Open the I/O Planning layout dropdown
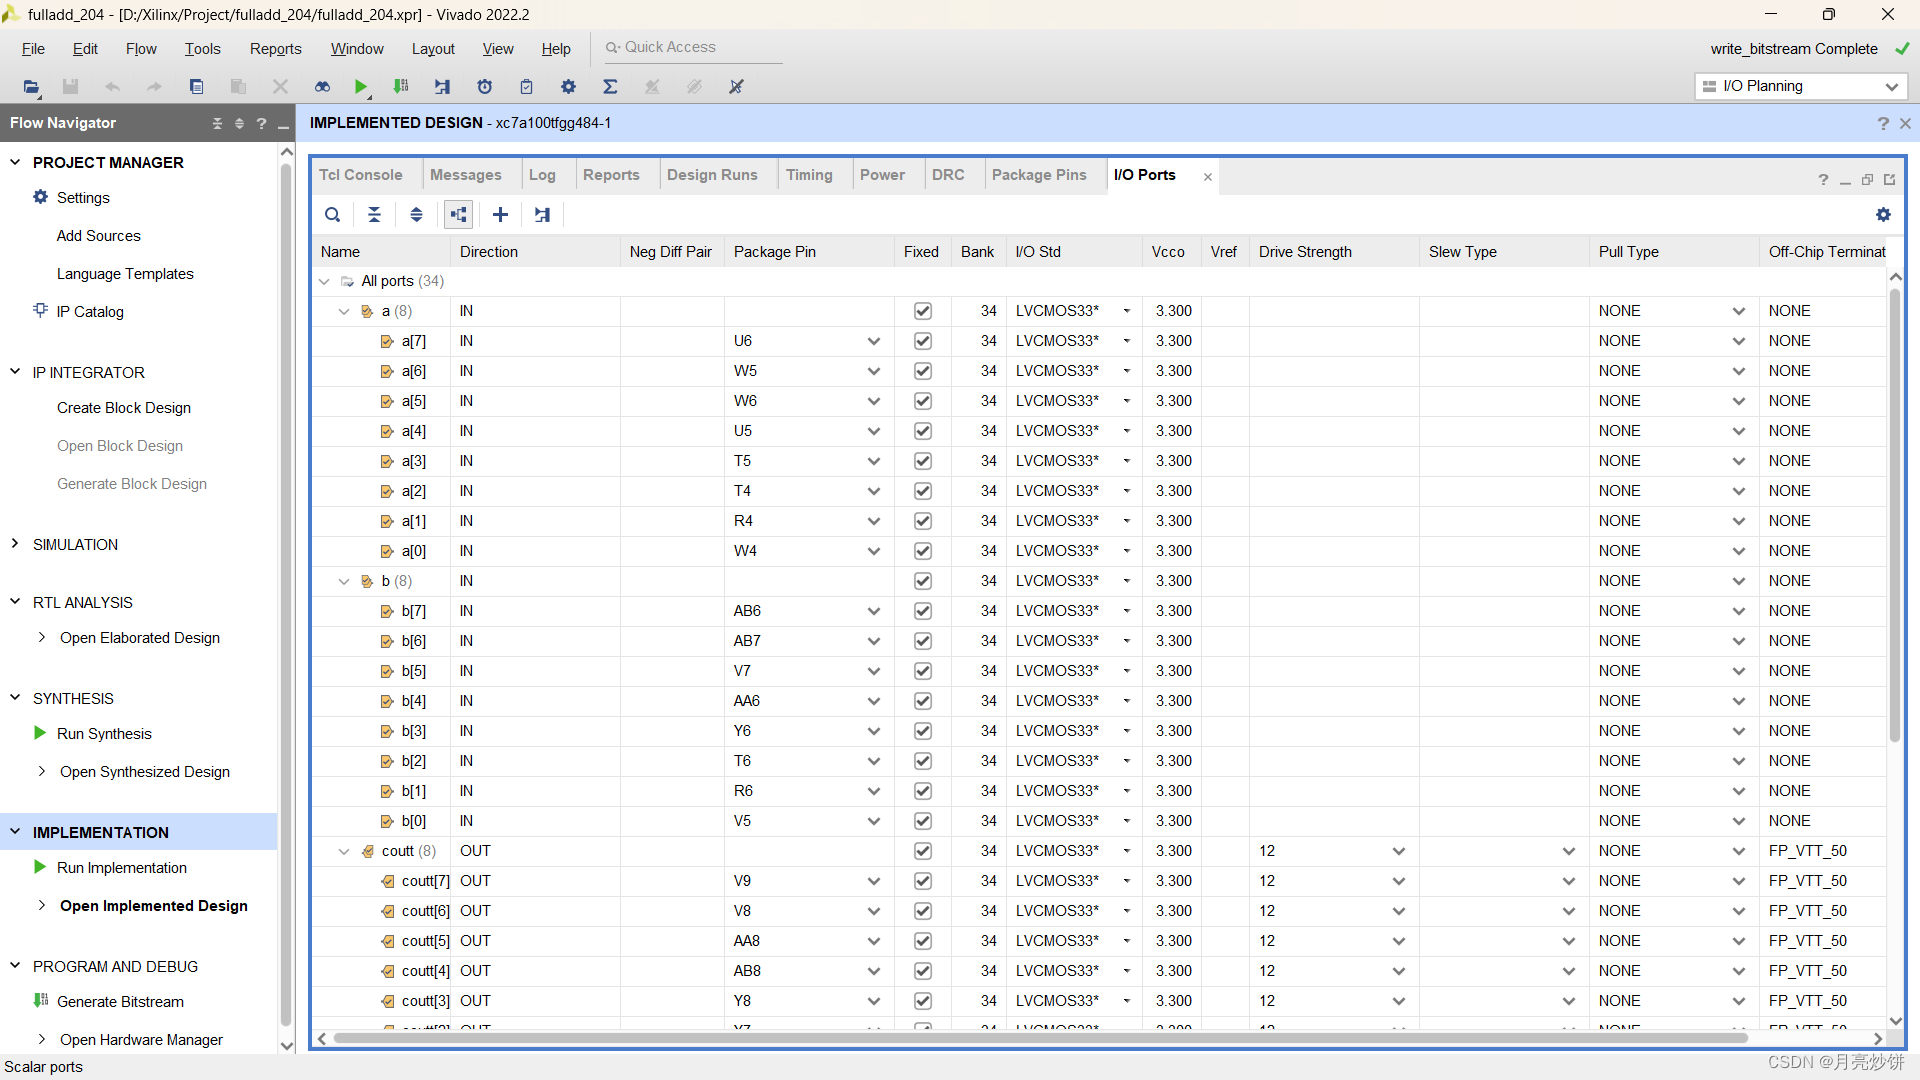Viewport: 1920px width, 1080px height. [x=1801, y=87]
